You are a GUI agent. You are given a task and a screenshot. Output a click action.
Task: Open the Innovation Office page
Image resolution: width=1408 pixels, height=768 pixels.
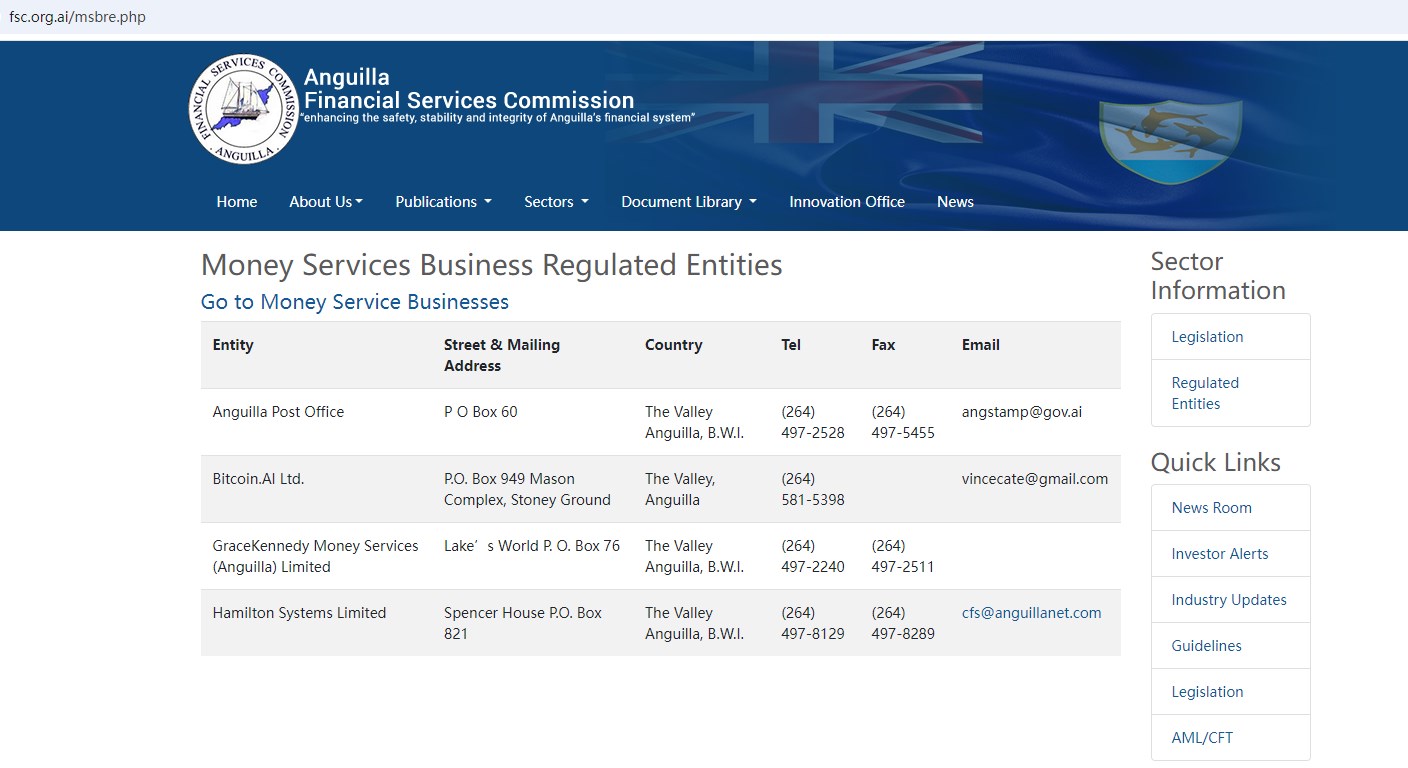point(846,202)
